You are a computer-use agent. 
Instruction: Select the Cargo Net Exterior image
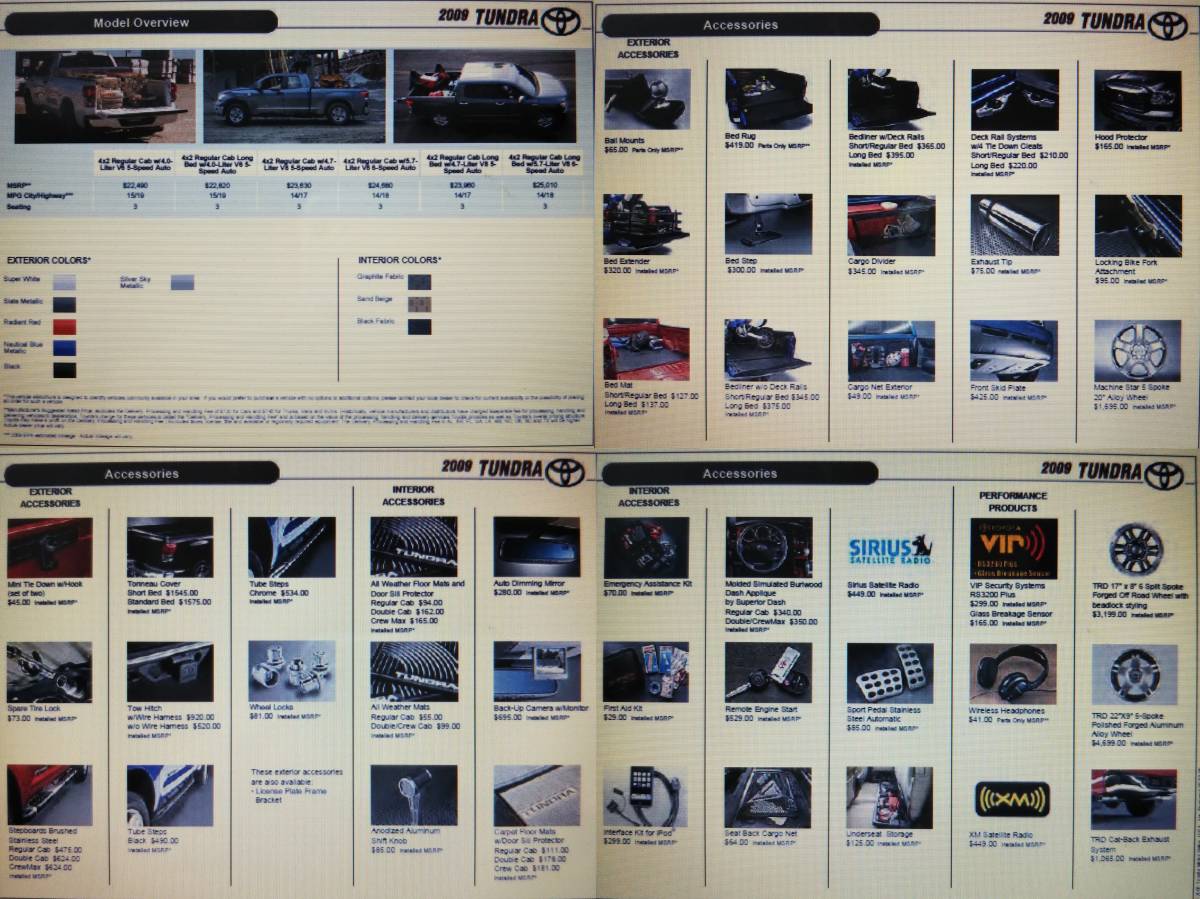point(891,351)
